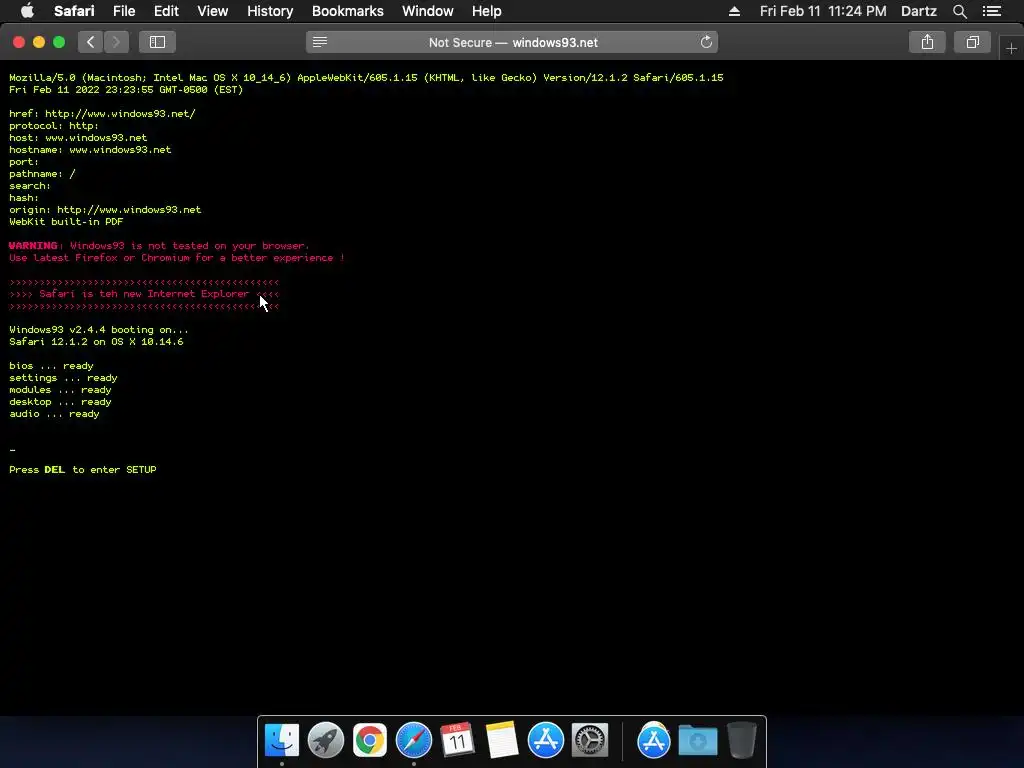Viewport: 1024px width, 768px height.
Task: Click the Share button in Safari toolbar
Action: click(927, 42)
